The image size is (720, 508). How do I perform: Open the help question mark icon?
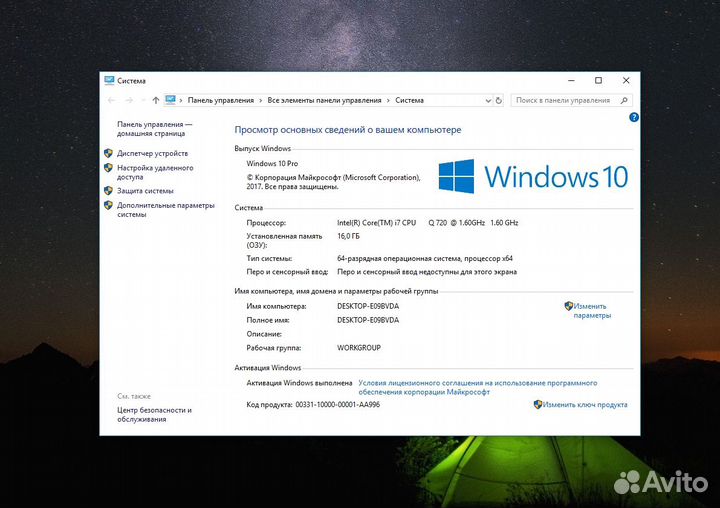(x=634, y=118)
